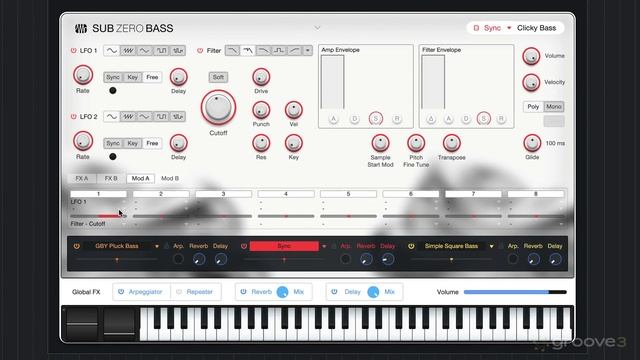Open Simple Square Bass preset dropdown
Viewport: 640px width, 360px height.
[491, 247]
